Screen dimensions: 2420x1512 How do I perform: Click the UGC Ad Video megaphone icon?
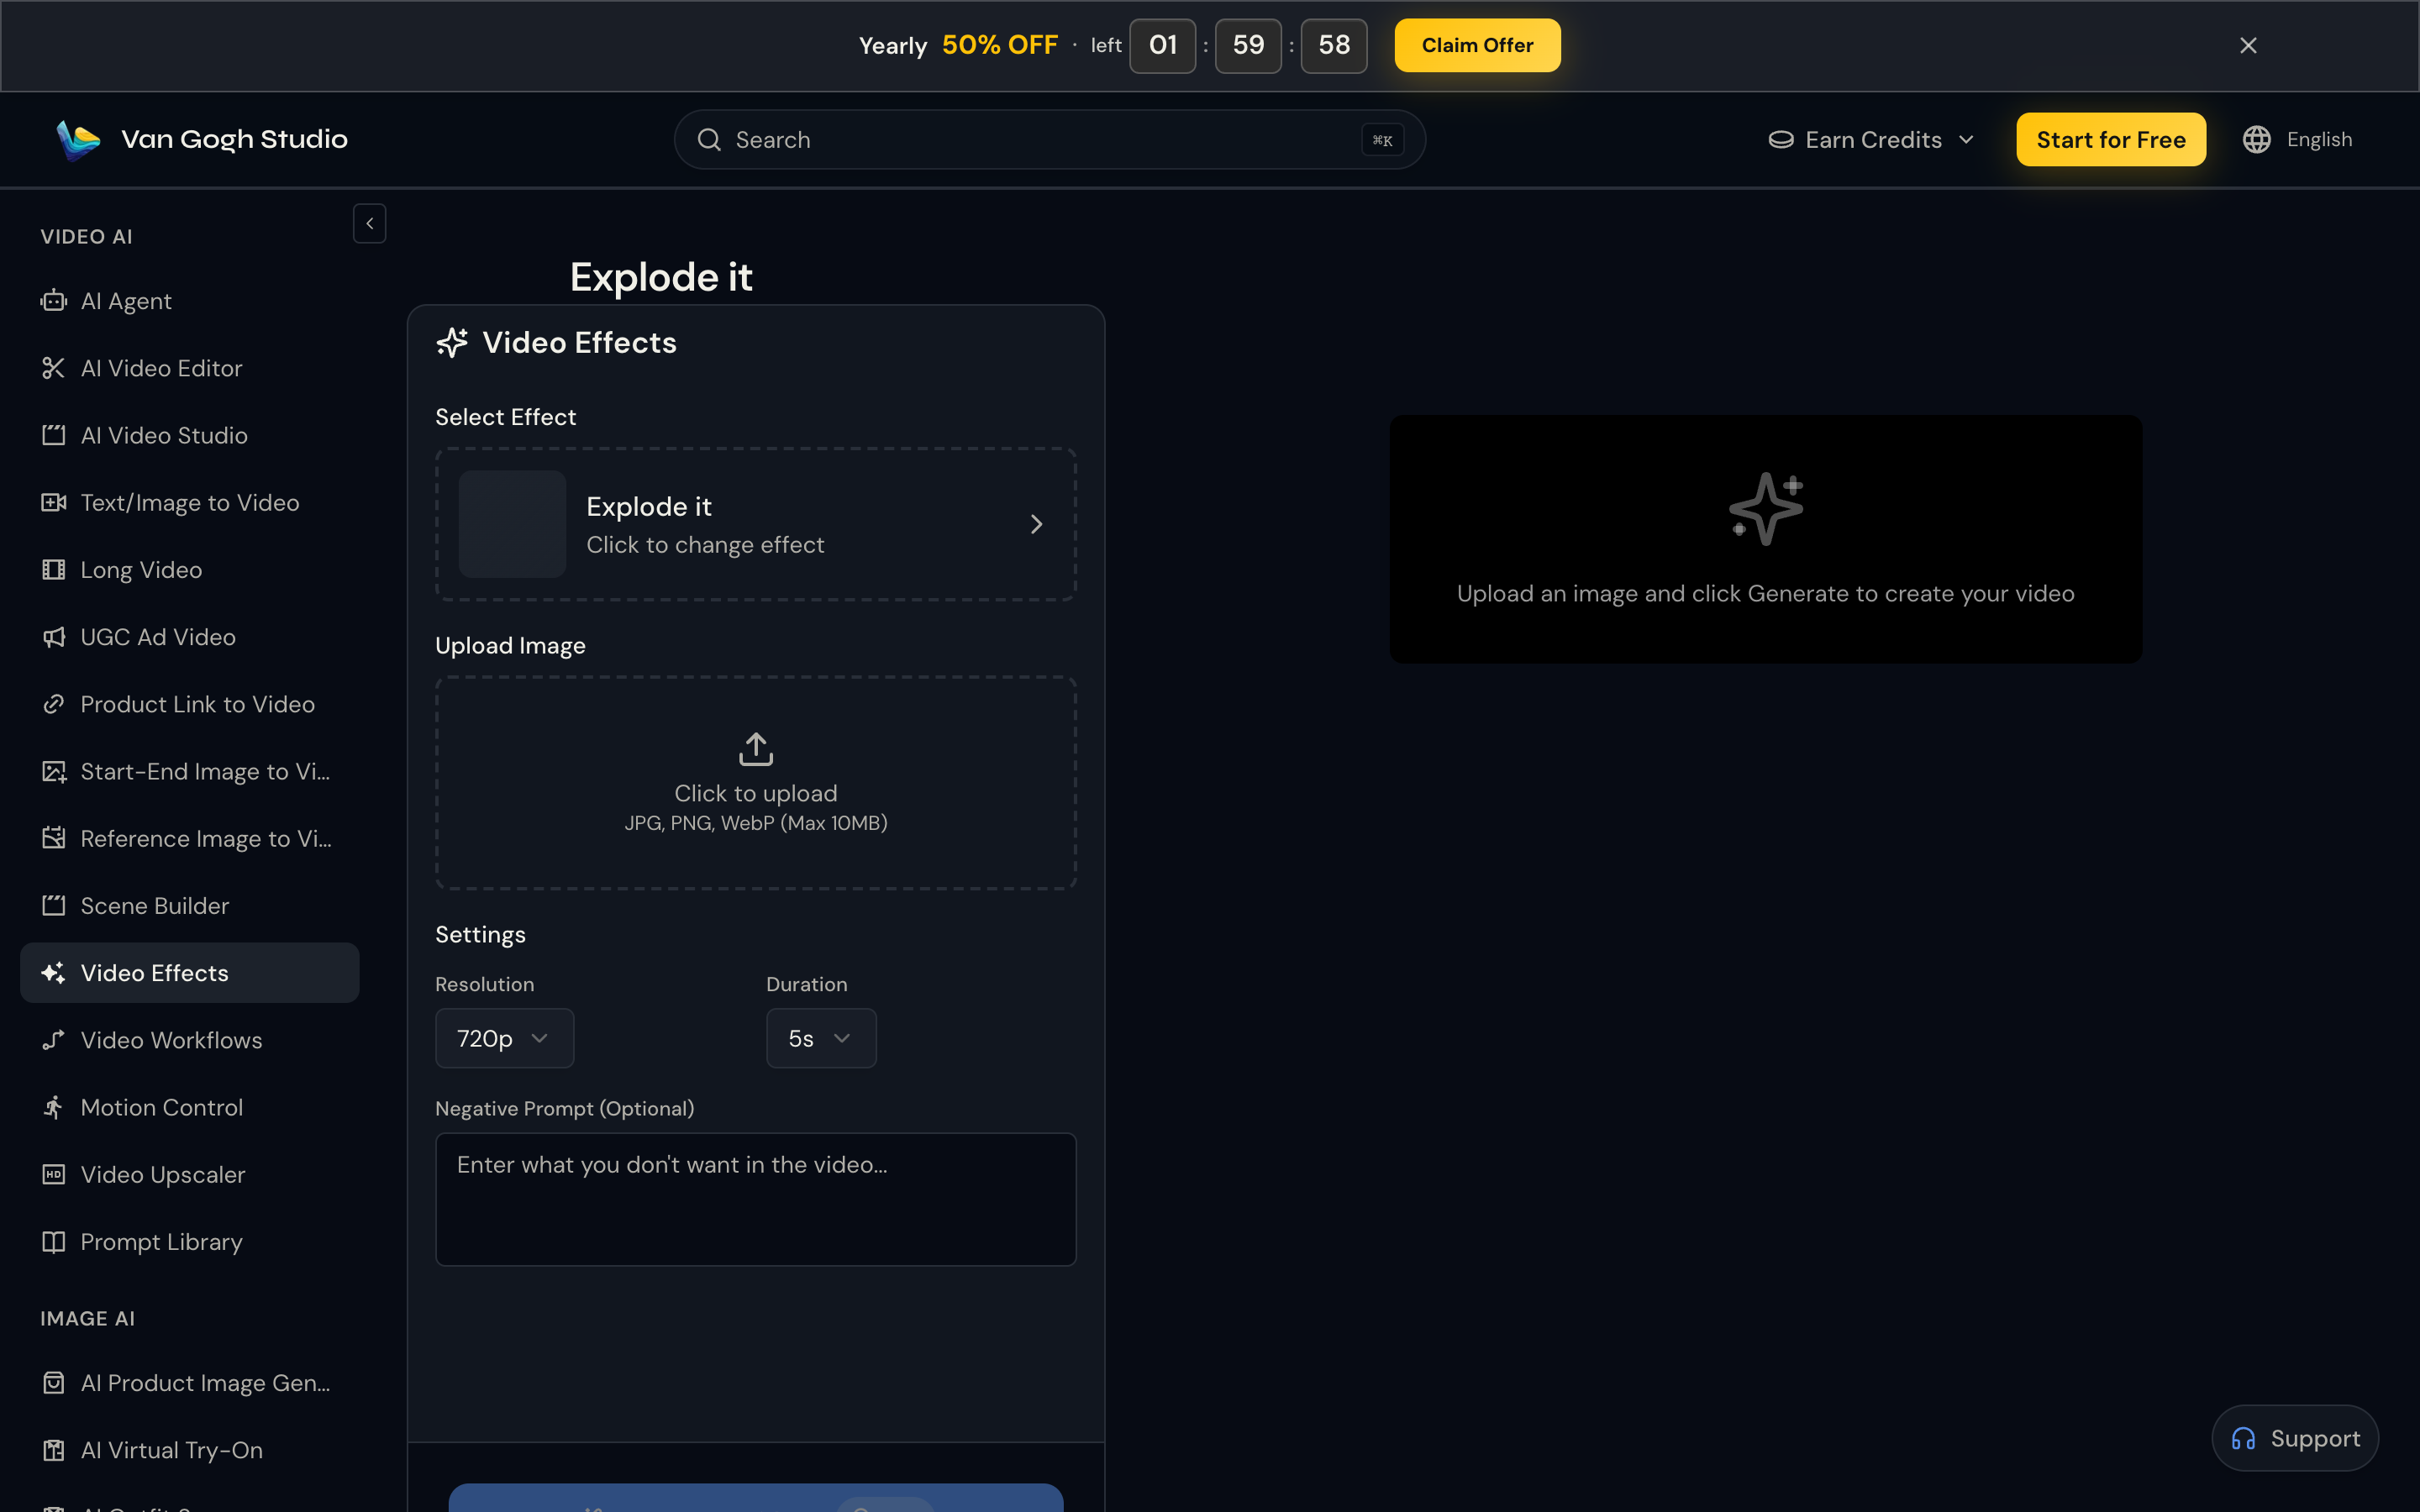coord(54,637)
